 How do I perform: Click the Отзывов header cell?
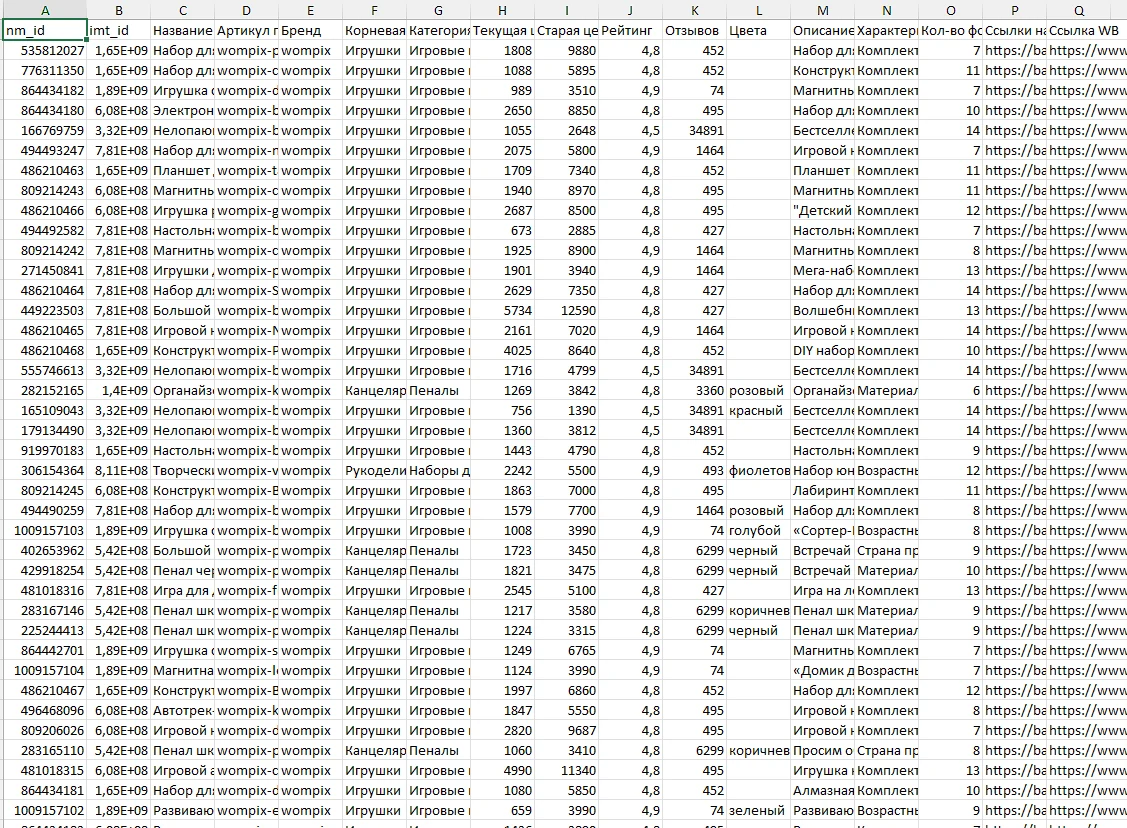[x=694, y=30]
